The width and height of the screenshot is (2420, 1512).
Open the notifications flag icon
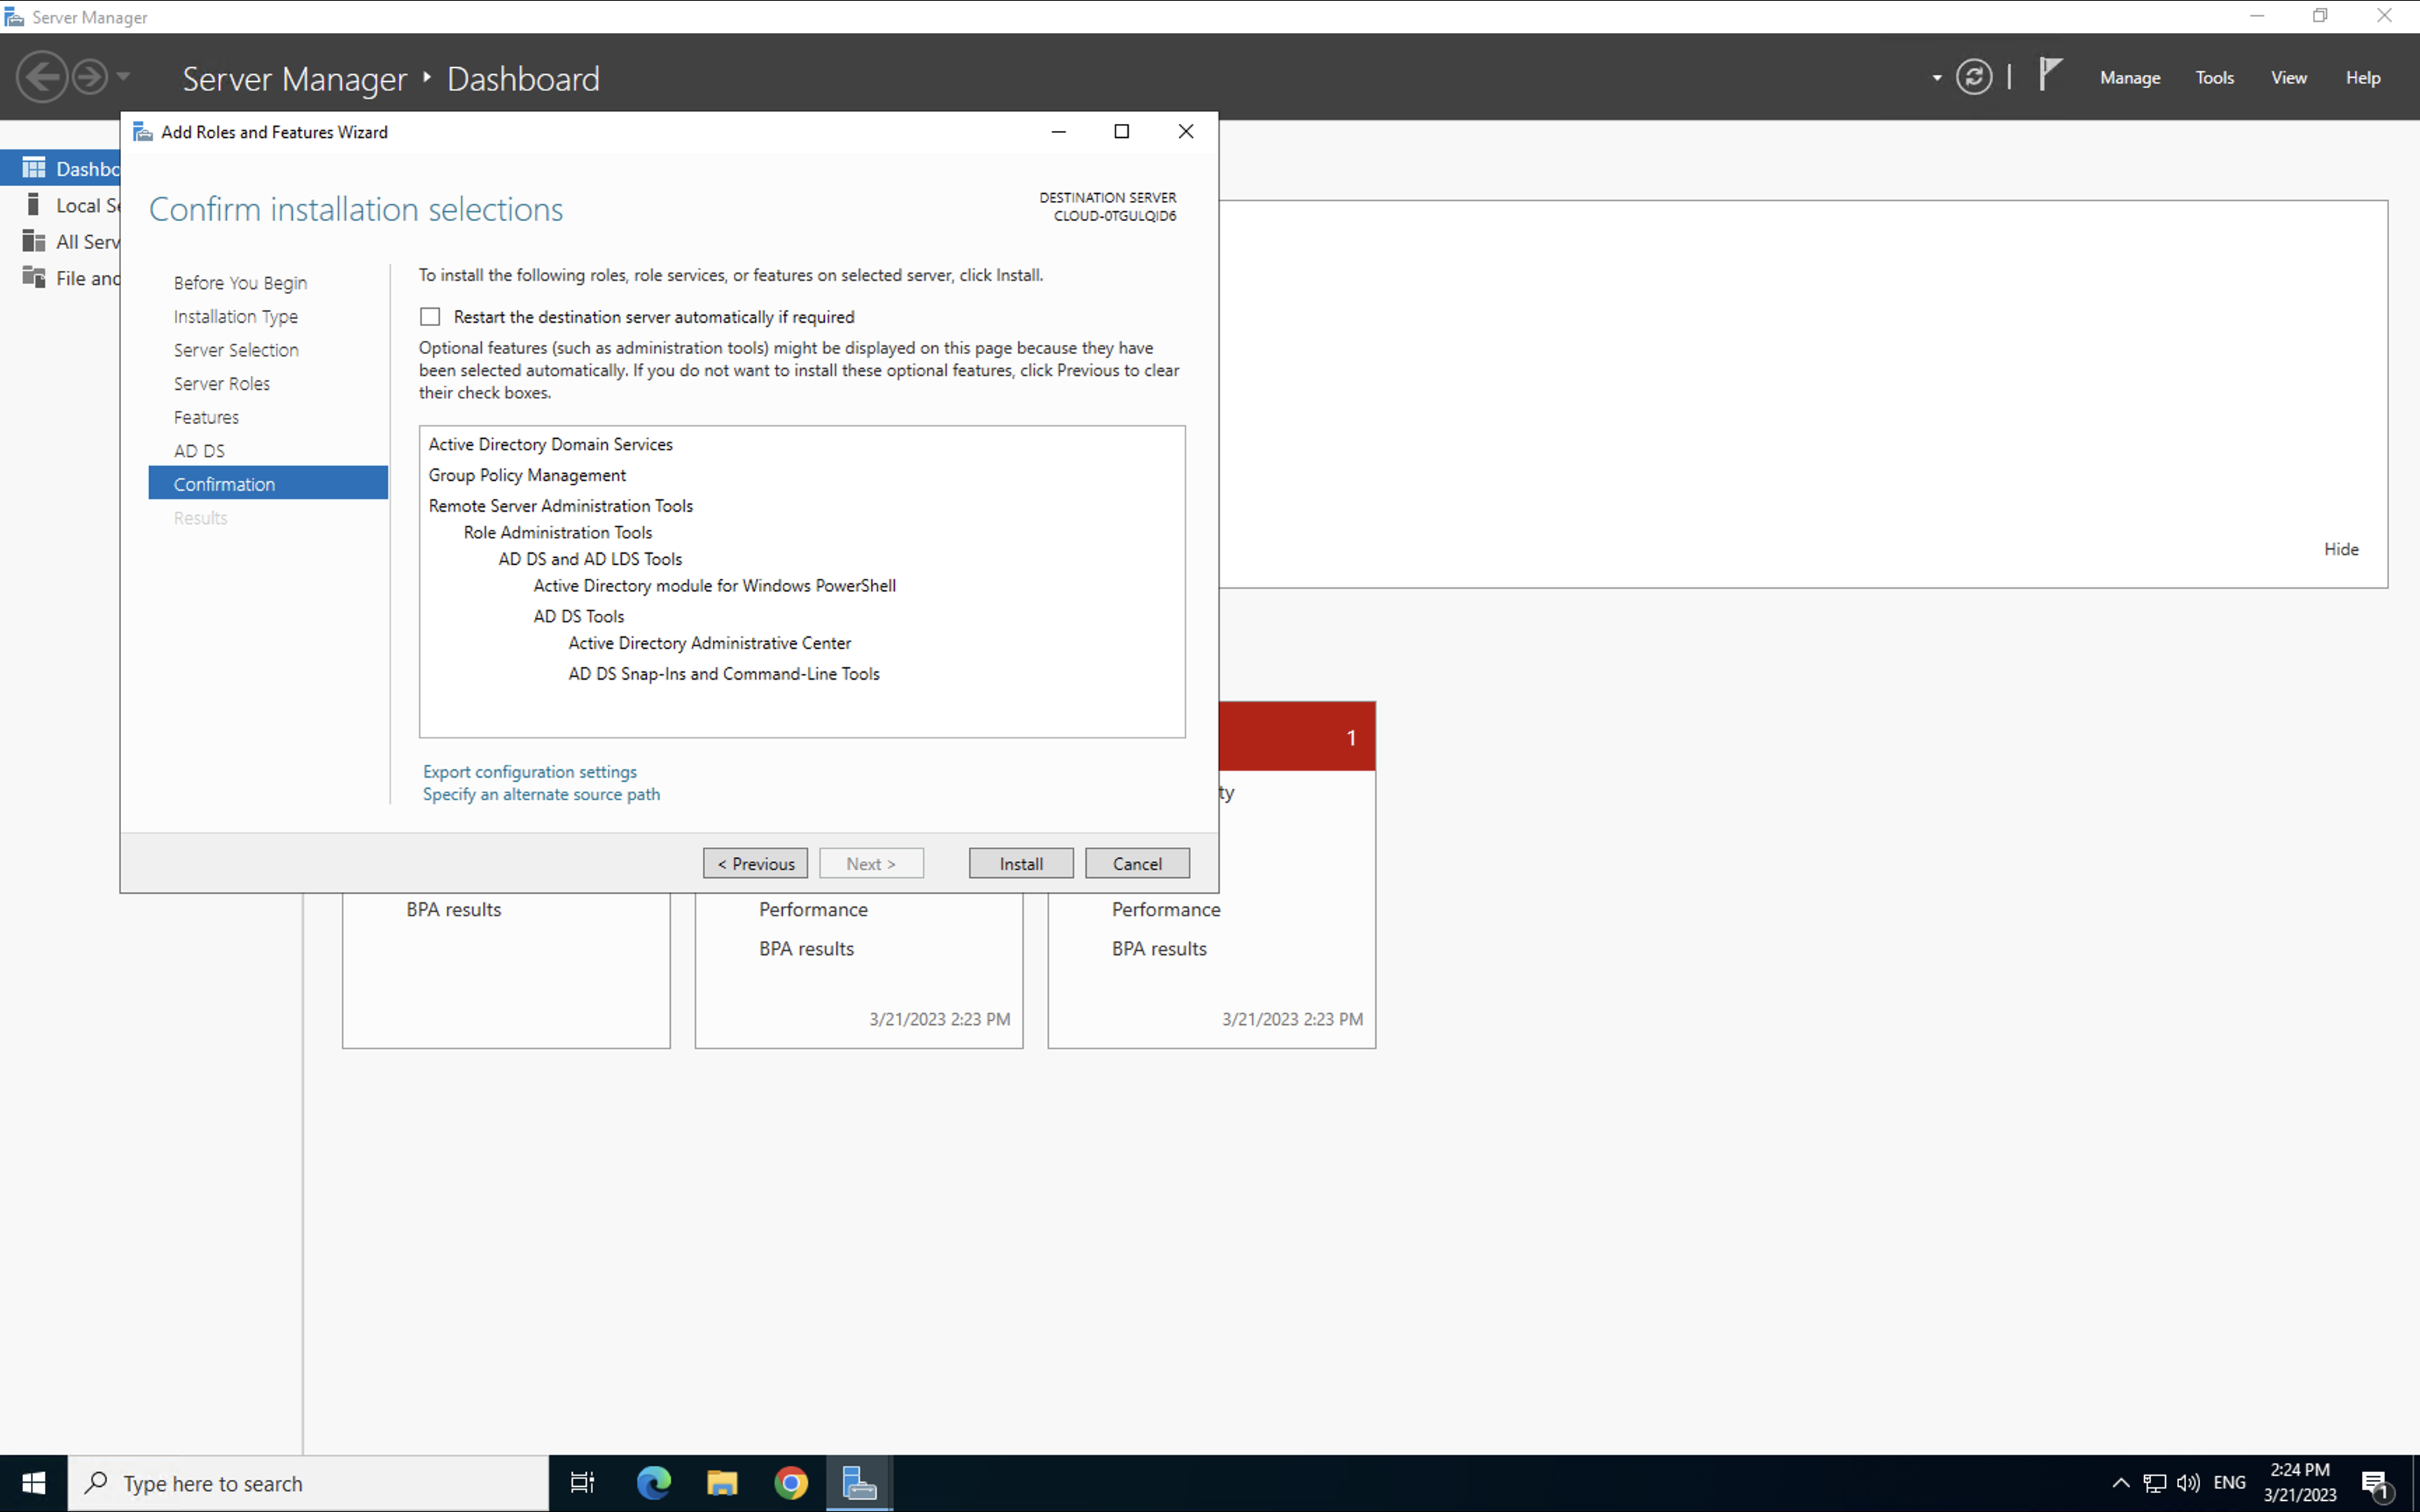tap(2049, 74)
